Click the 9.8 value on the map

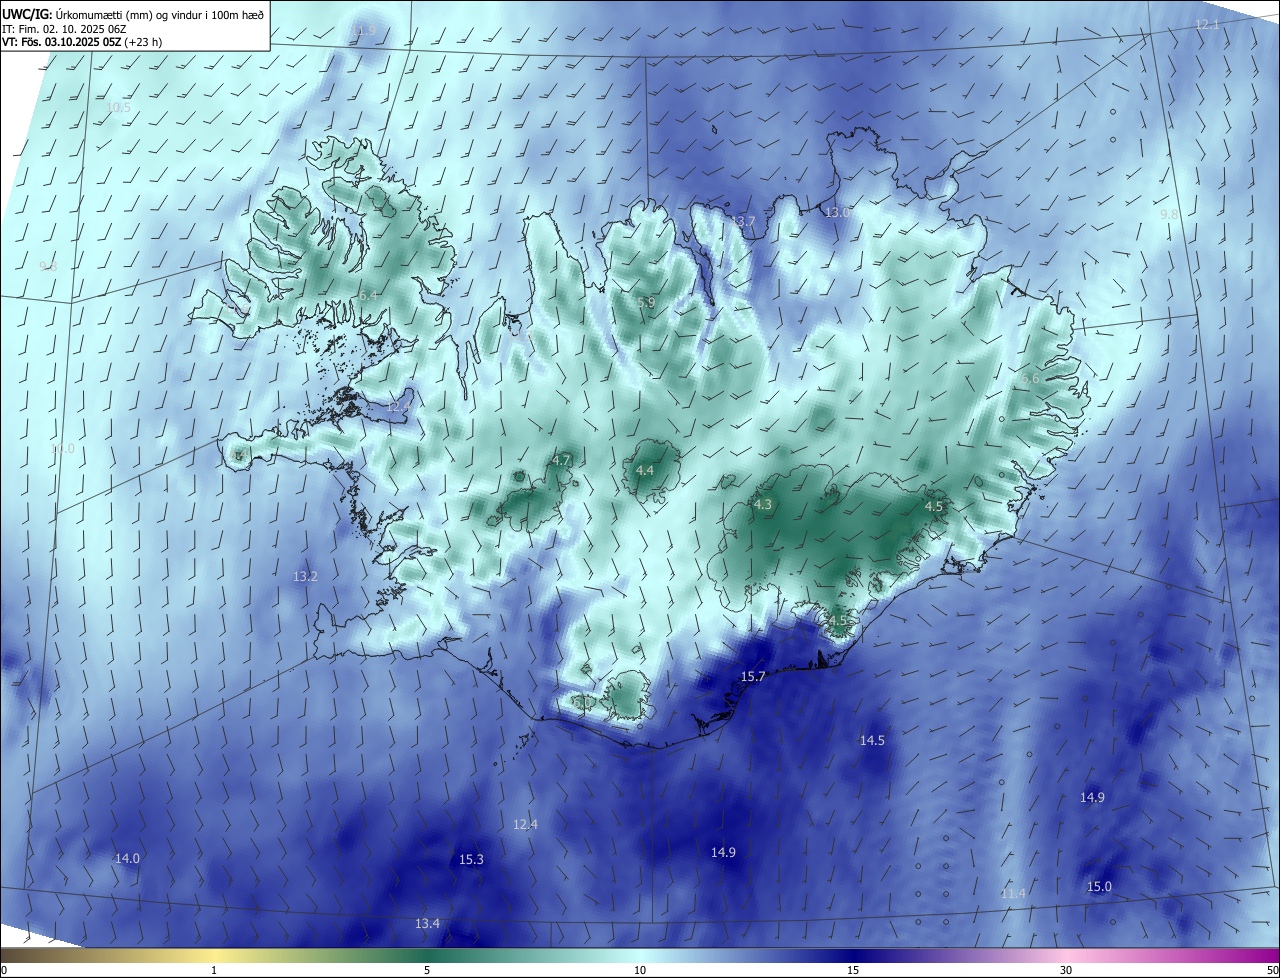coord(1169,215)
